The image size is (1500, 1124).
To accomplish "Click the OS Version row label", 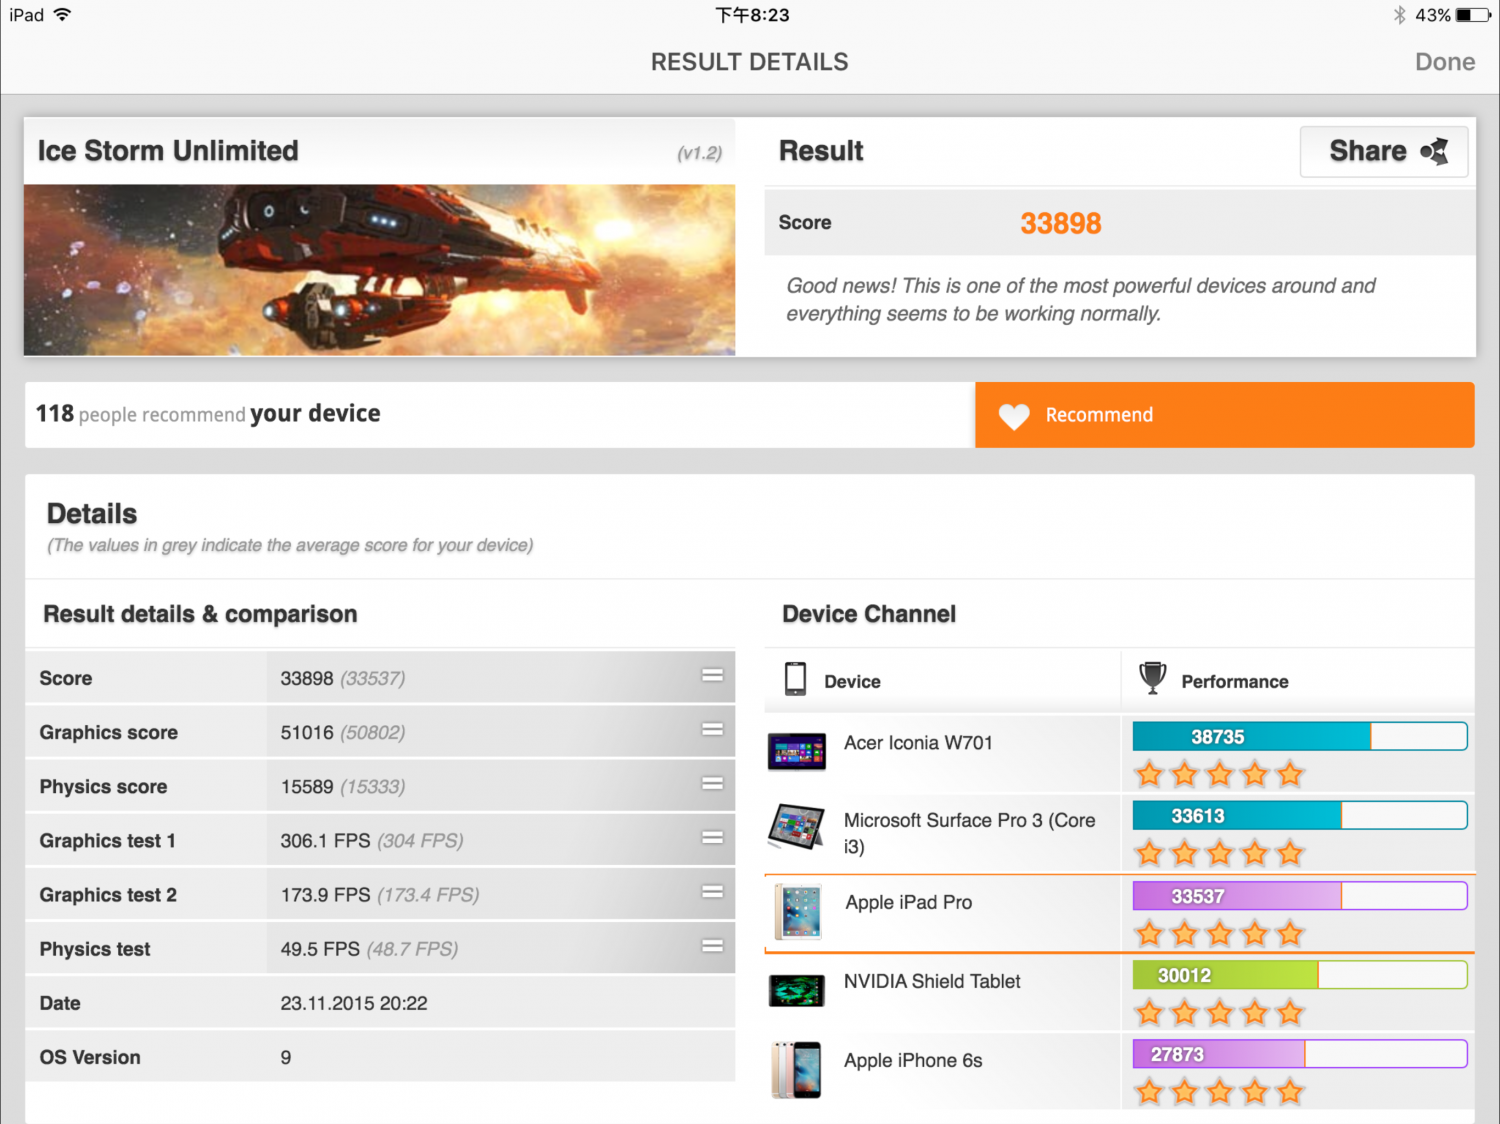I will [x=90, y=1057].
